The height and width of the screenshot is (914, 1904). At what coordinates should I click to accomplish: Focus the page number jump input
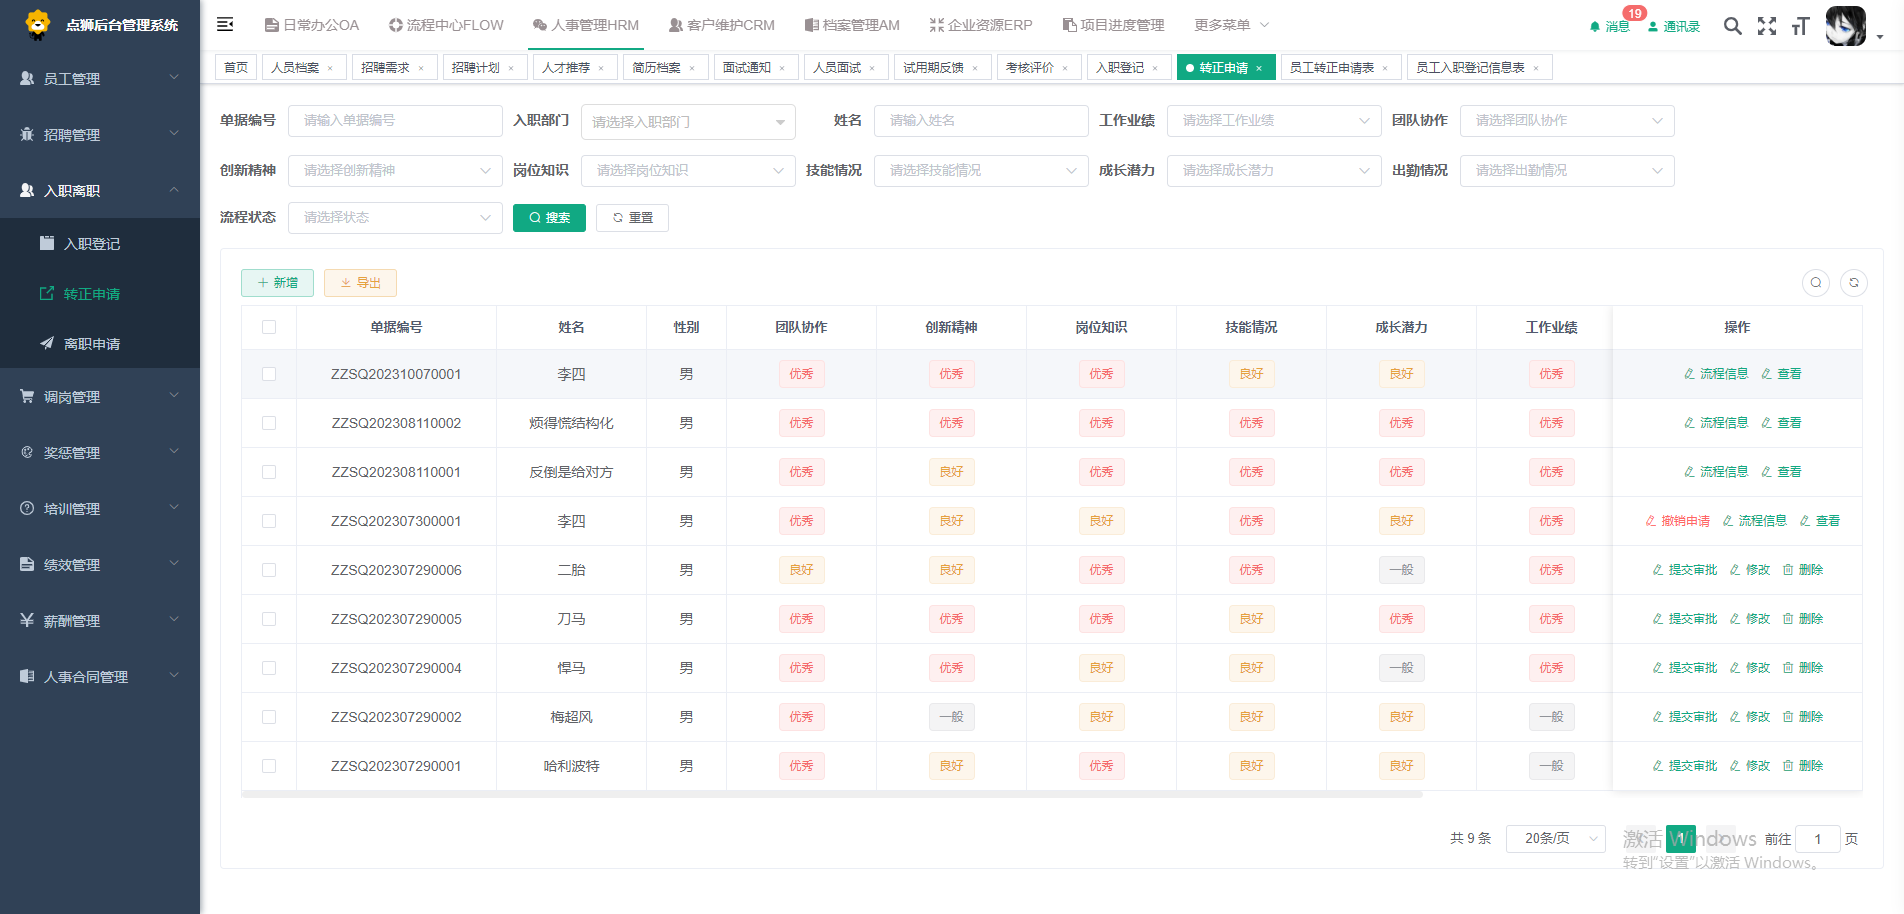(1817, 839)
